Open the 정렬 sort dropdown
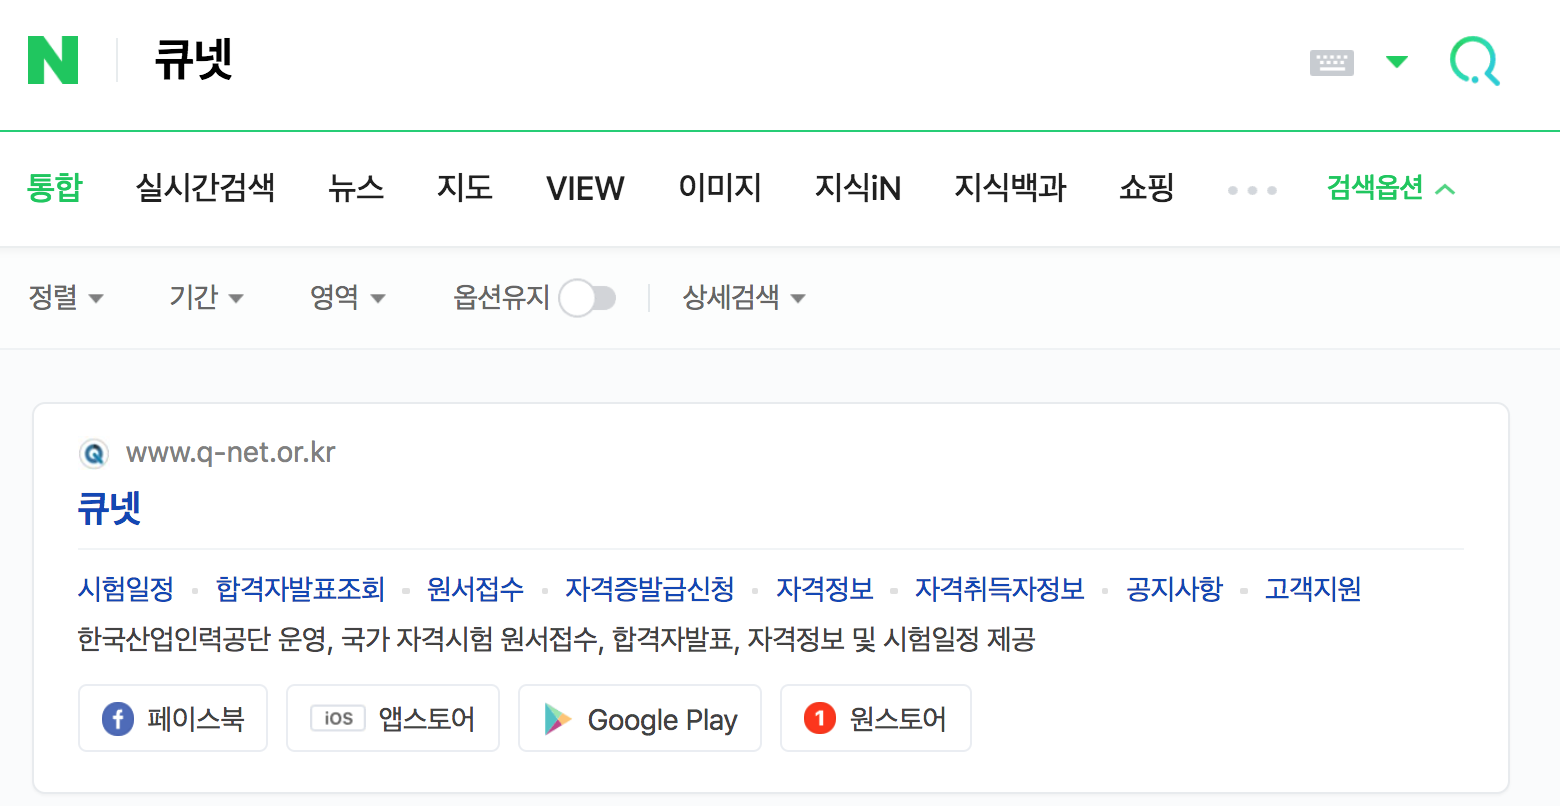1560x806 pixels. tap(66, 297)
